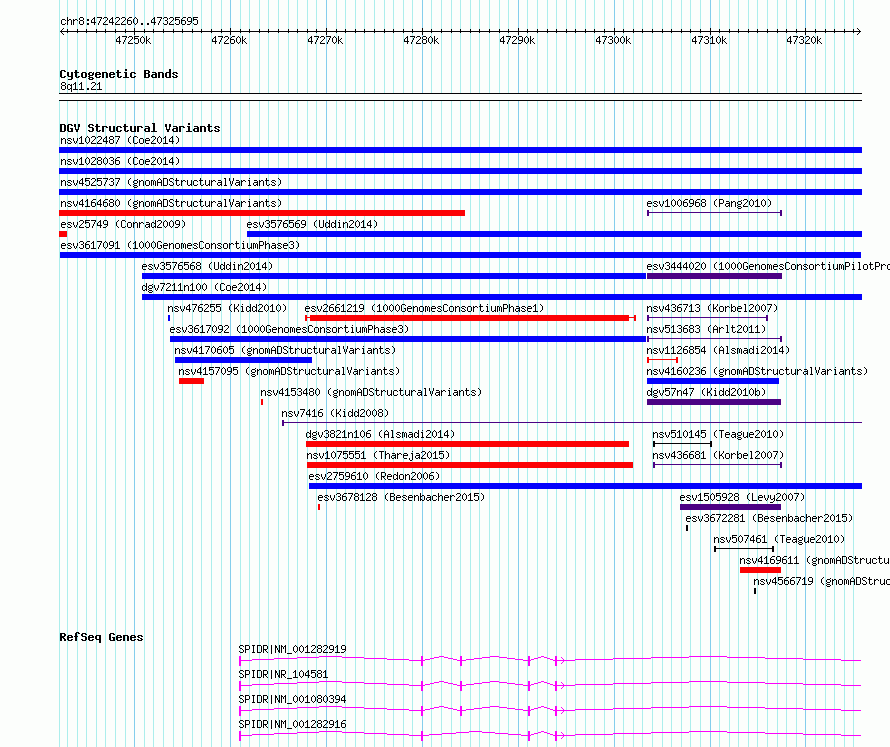The height and width of the screenshot is (747, 890).
Task: Click the RefSeq Genes track title
Action: click(x=101, y=637)
